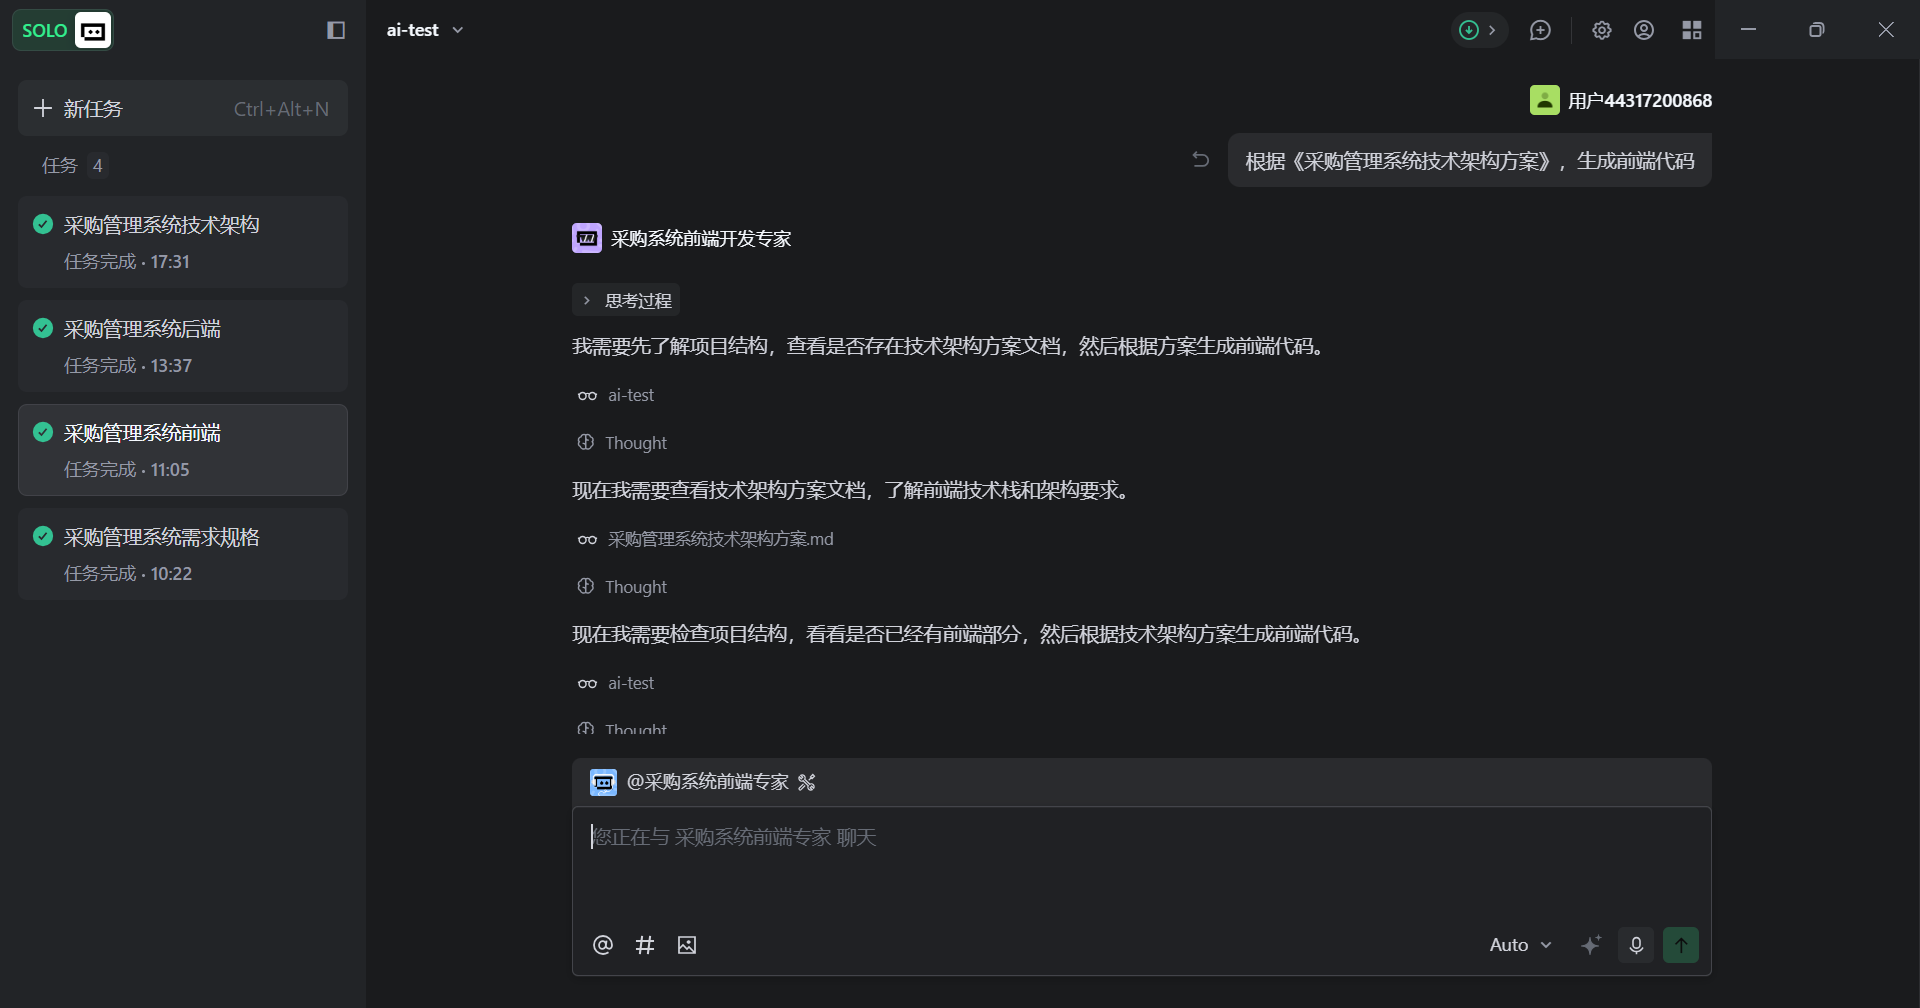1920x1008 pixels.
Task: Click the username 用户44317200868
Action: pos(1640,100)
